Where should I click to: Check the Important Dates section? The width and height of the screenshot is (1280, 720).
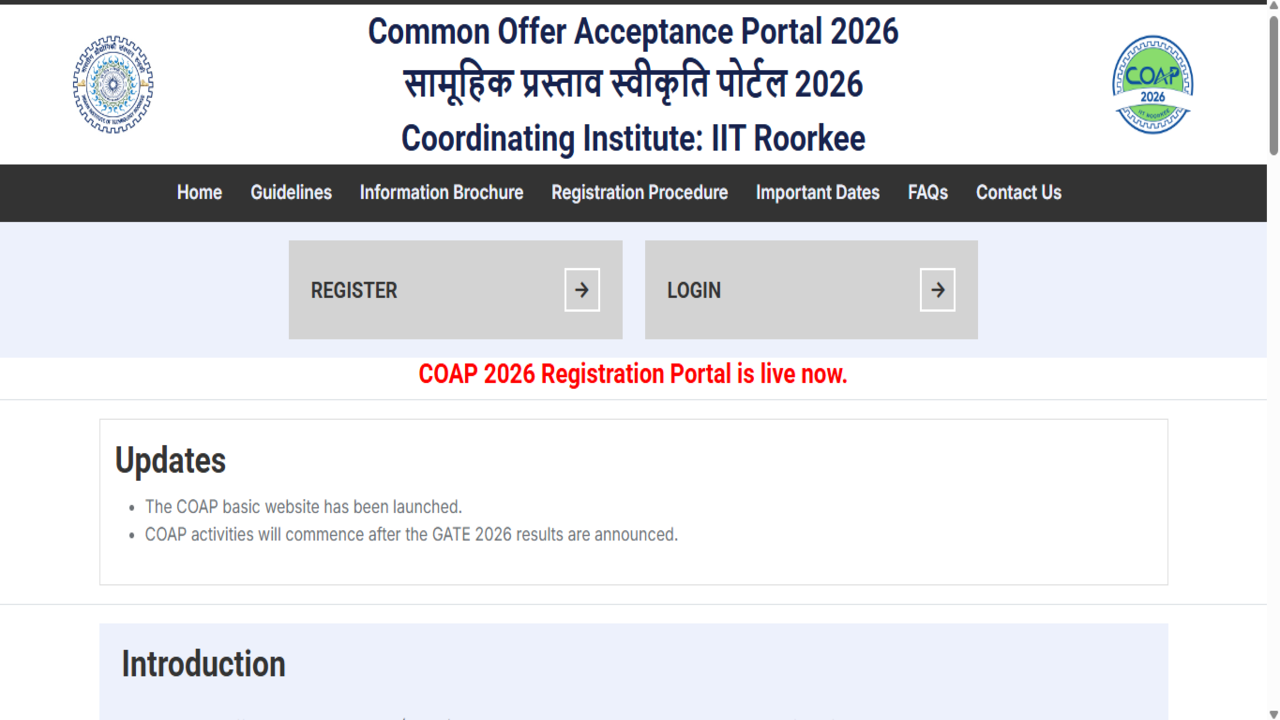(818, 193)
